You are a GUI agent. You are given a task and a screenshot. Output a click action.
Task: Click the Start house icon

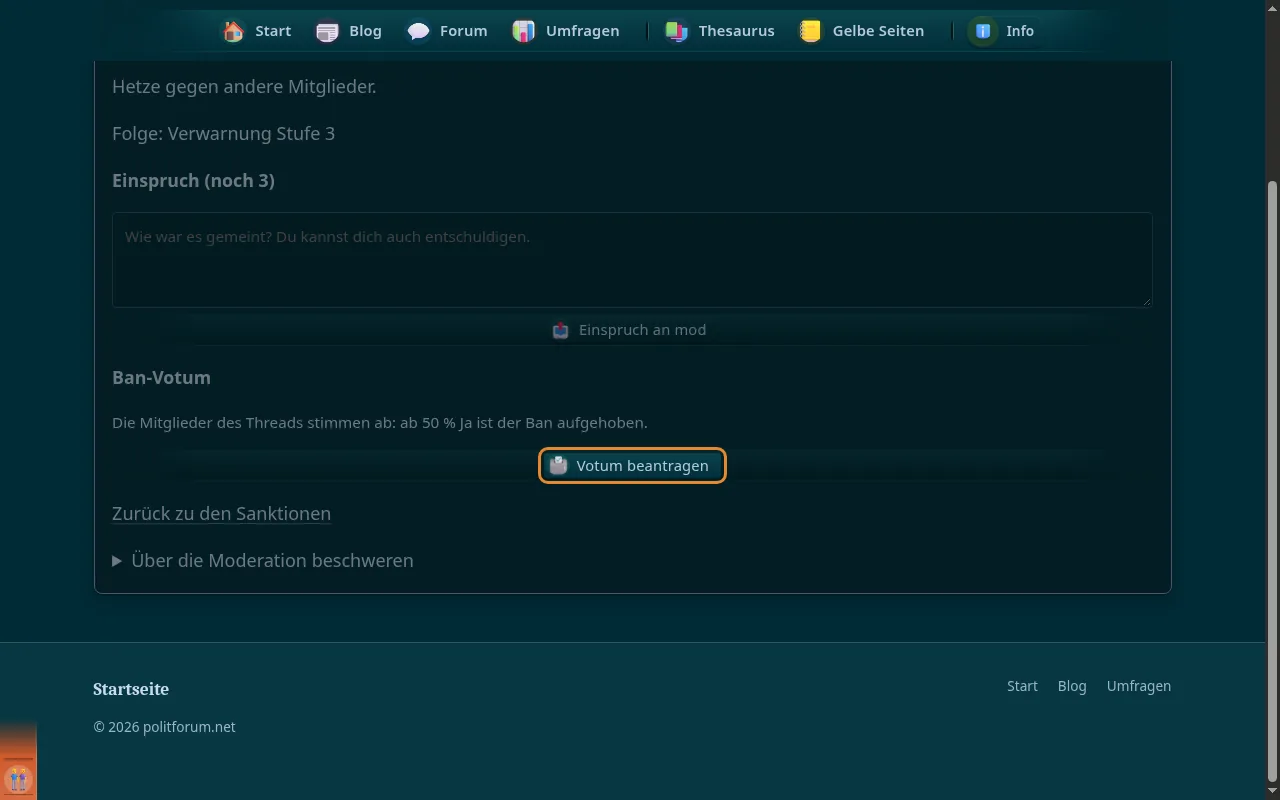(233, 31)
